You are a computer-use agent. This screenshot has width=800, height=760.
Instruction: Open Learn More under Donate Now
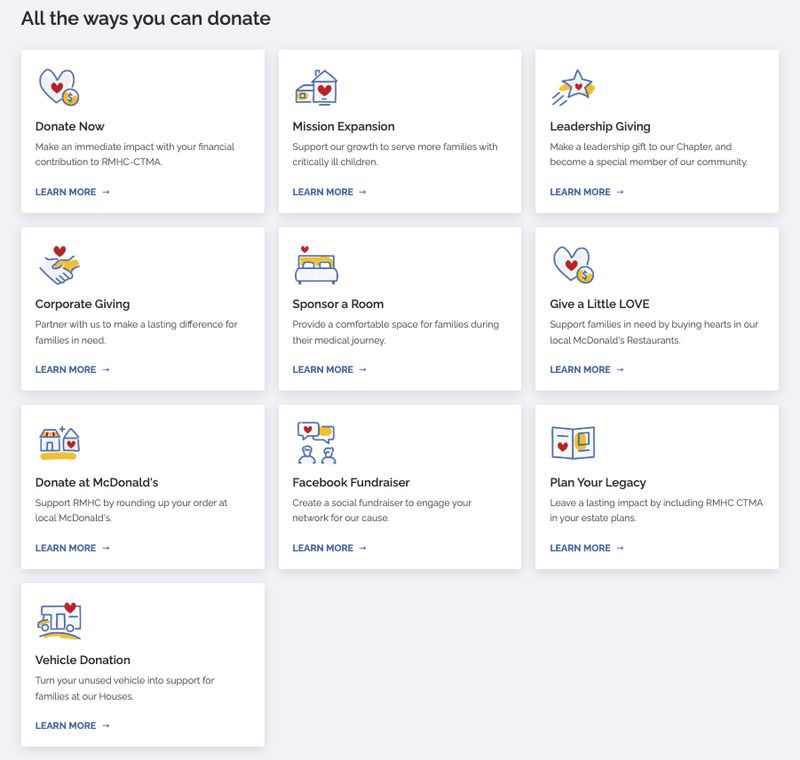point(66,191)
